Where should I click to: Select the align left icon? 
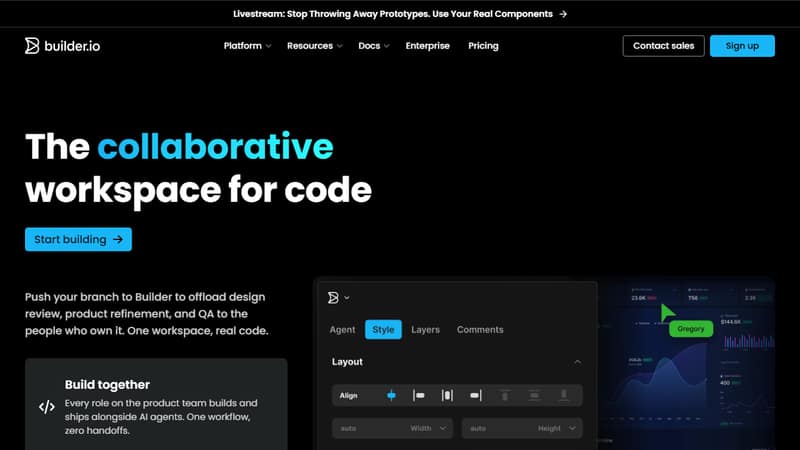(x=419, y=395)
